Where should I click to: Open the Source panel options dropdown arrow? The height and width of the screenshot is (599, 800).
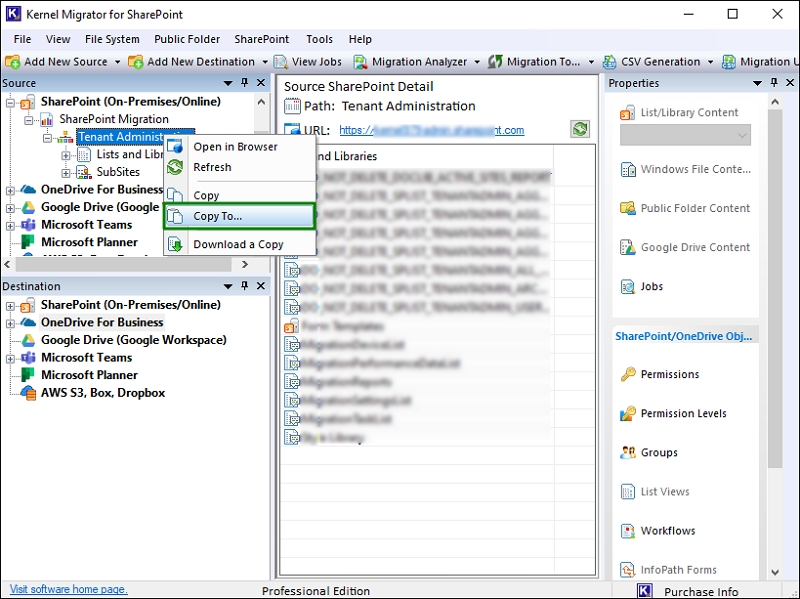228,83
